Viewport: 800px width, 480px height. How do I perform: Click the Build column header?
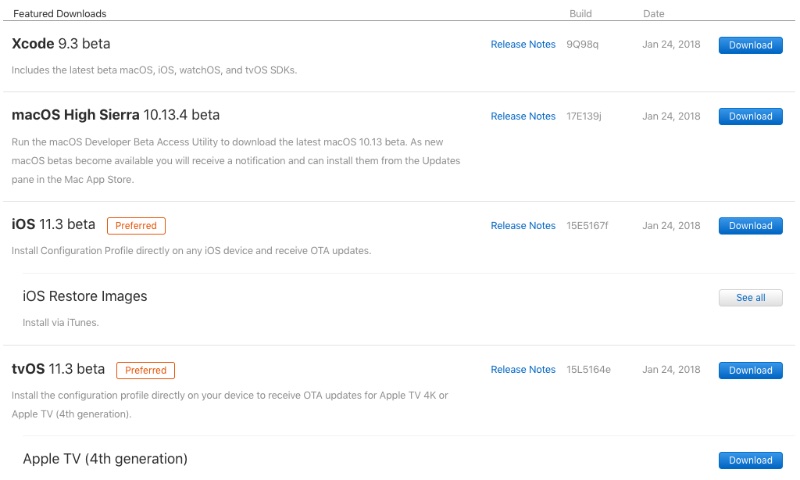(580, 14)
